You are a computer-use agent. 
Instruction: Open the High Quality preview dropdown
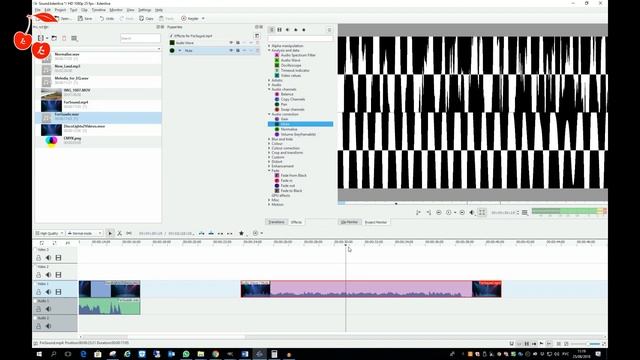(49, 233)
